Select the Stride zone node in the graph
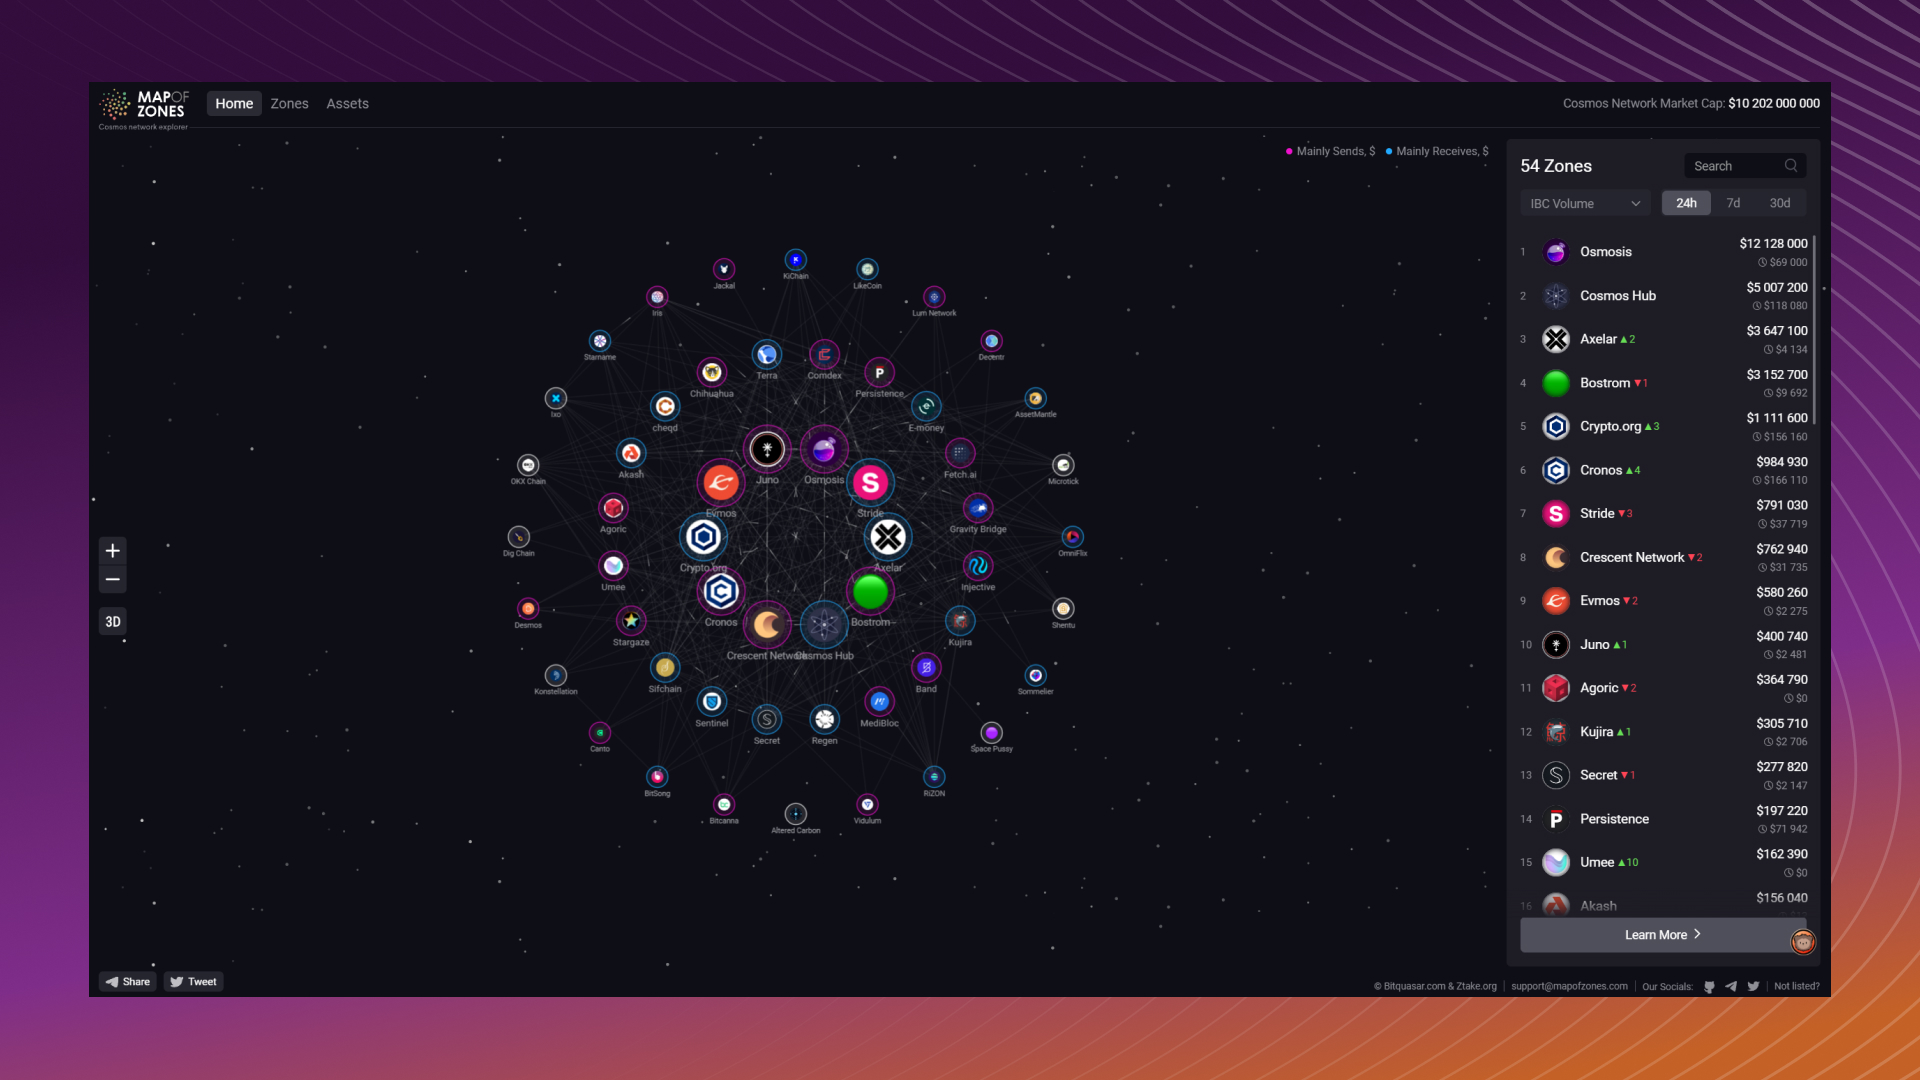Screen dimensions: 1920x1080 [x=870, y=483]
